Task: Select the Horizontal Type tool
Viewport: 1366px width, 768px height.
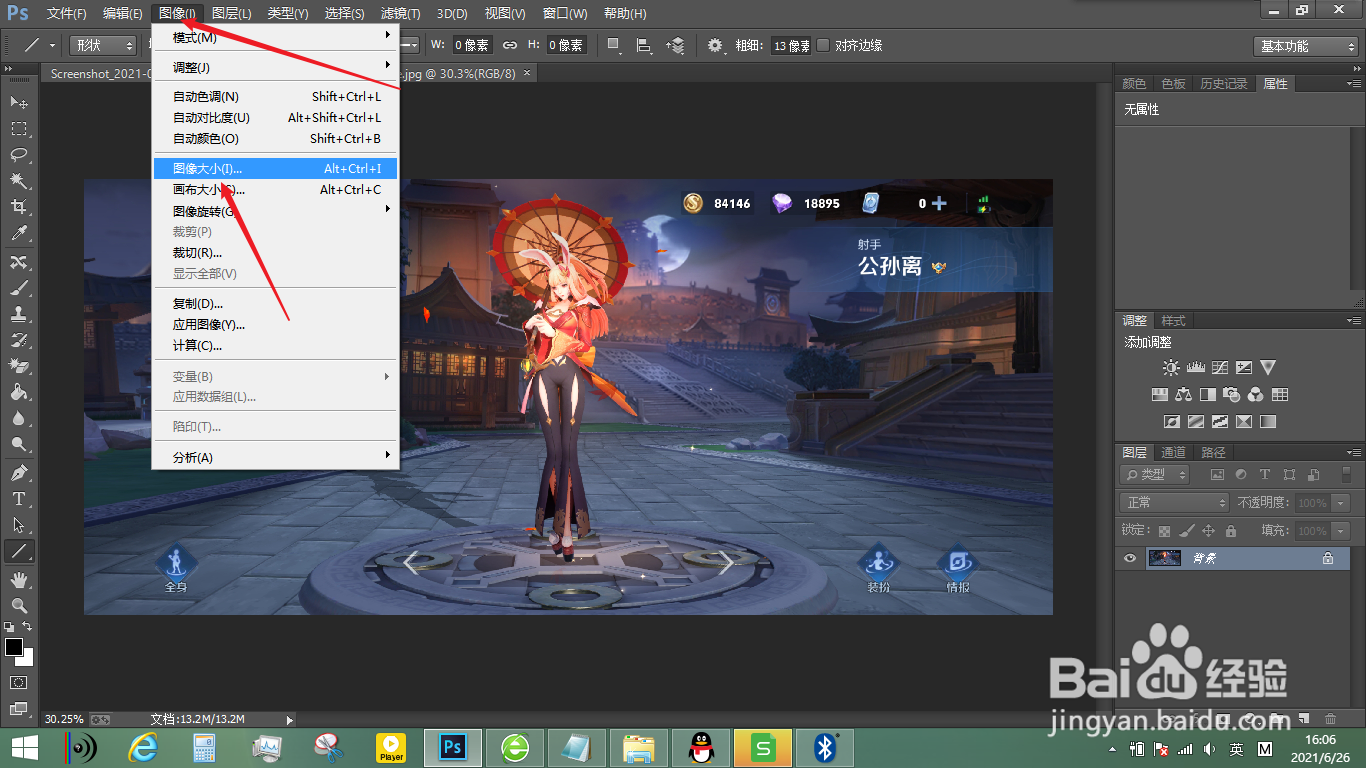Action: tap(18, 498)
